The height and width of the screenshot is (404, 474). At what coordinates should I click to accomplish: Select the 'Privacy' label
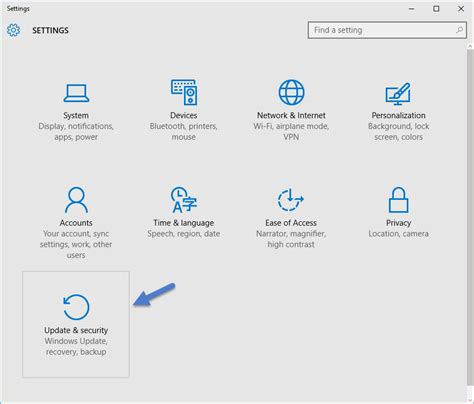(x=398, y=223)
